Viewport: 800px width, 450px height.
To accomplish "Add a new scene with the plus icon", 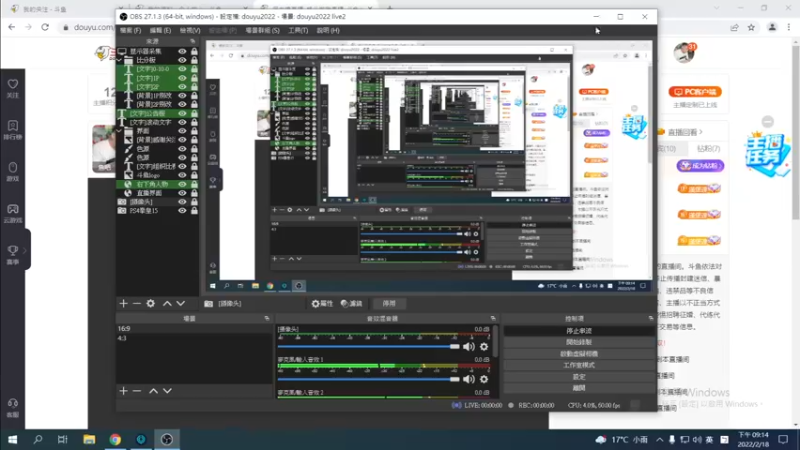I will [x=123, y=391].
